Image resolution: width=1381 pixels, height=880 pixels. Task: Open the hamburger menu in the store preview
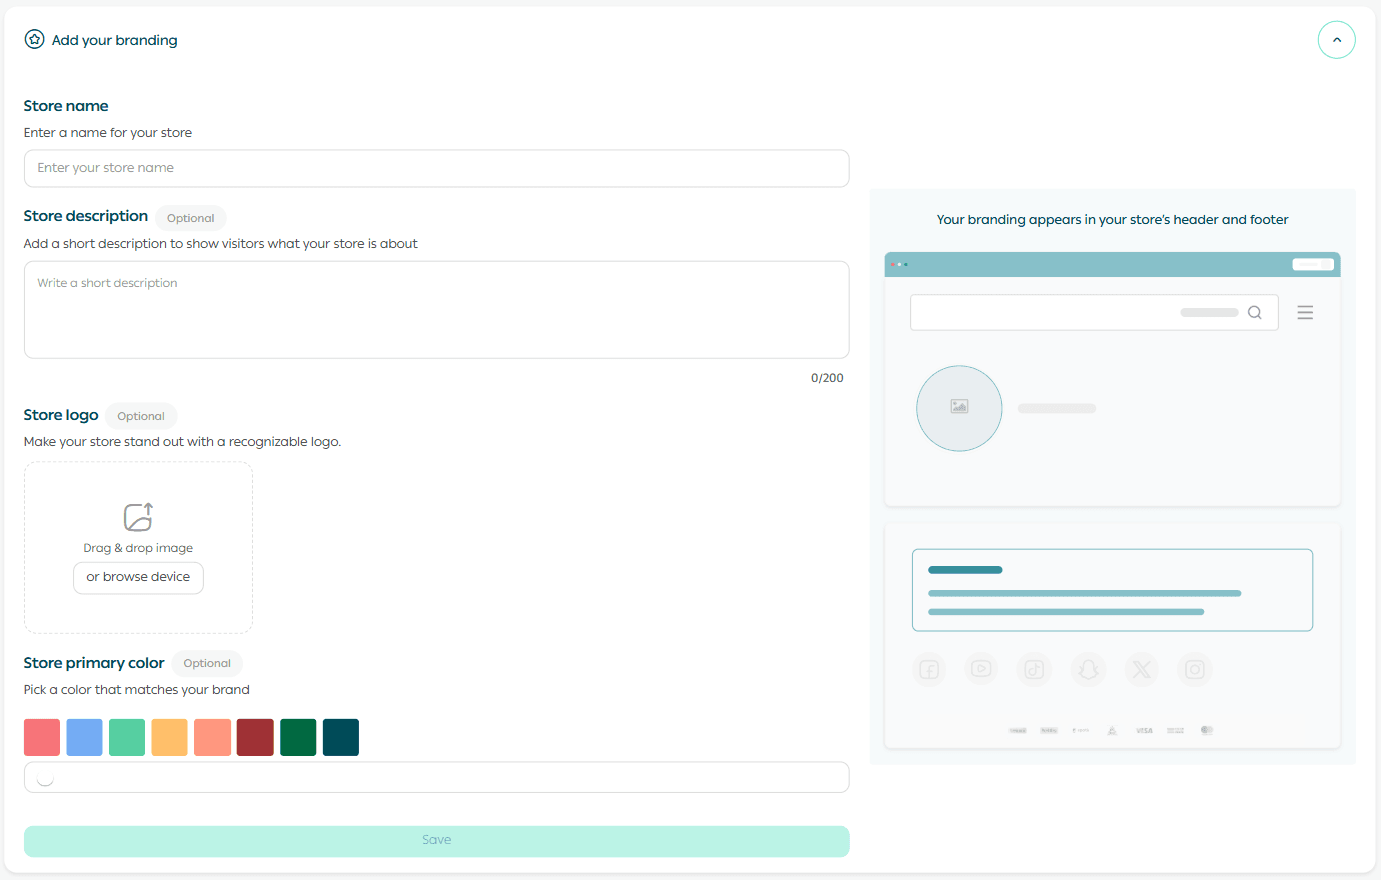pyautogui.click(x=1305, y=313)
